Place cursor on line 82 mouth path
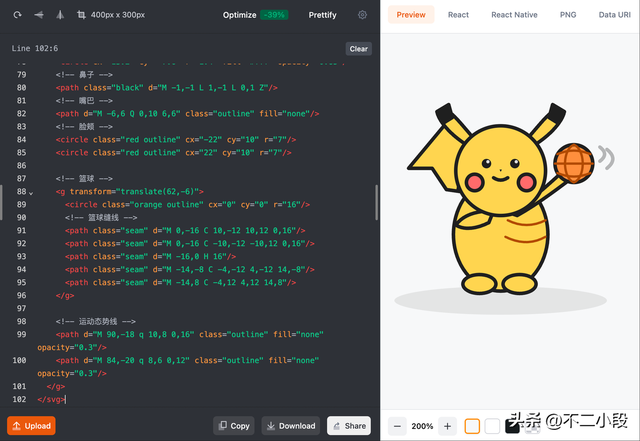Viewport: 640px width, 441px height. (x=187, y=114)
